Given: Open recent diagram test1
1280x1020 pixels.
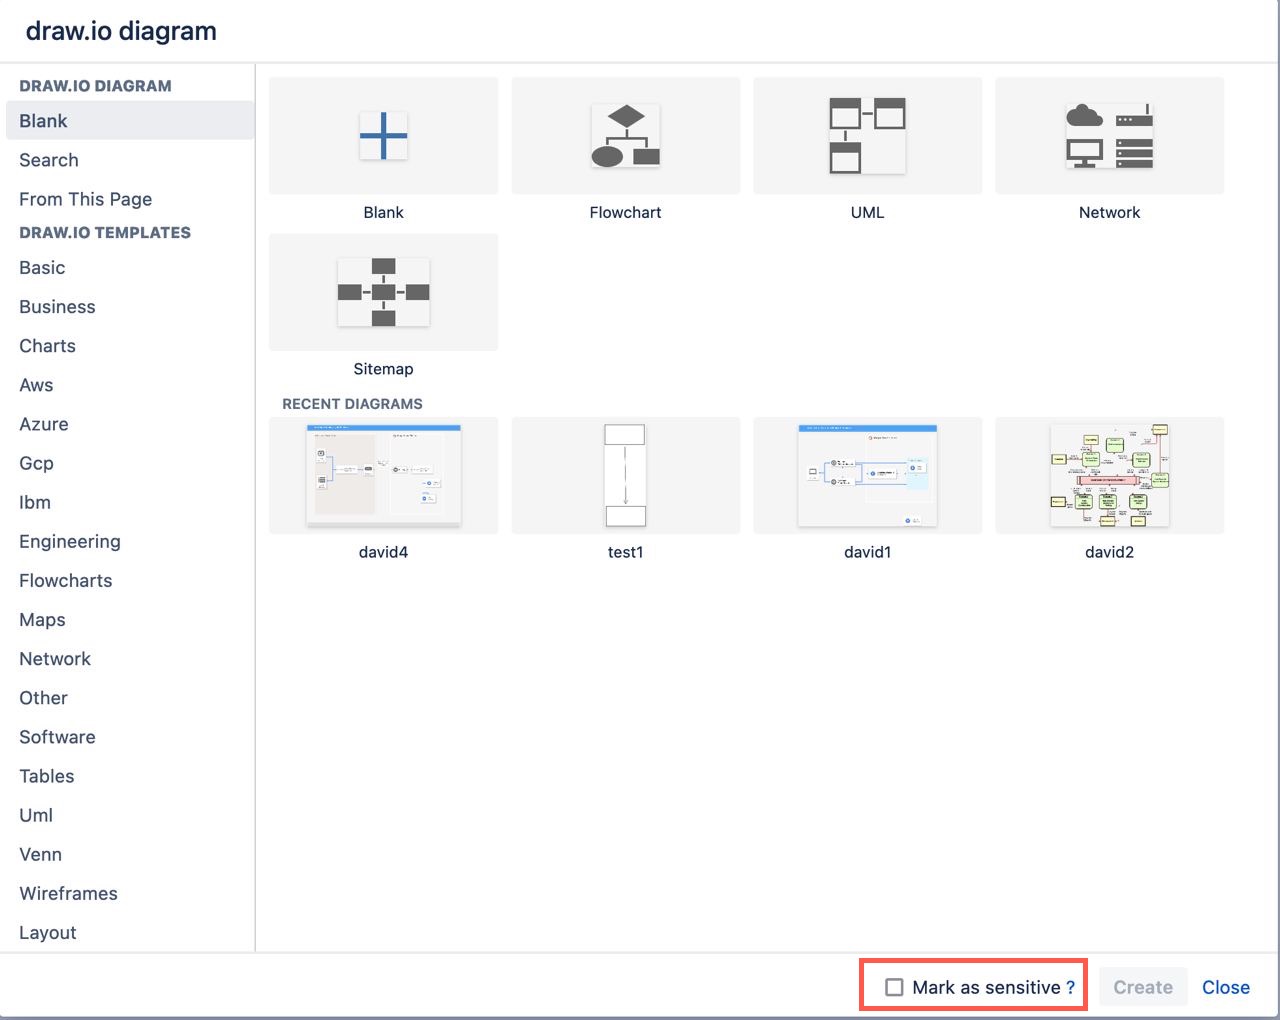Looking at the screenshot, I should coord(625,475).
